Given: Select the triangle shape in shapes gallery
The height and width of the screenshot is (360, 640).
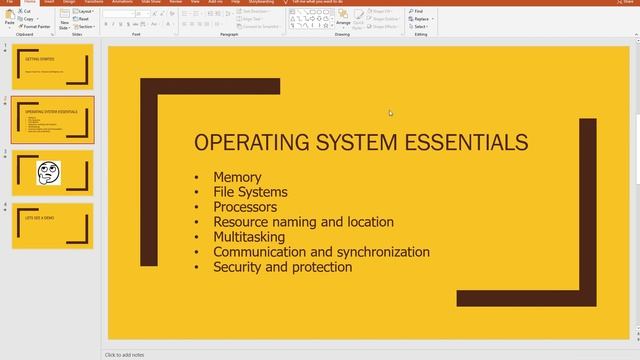Looking at the screenshot, I should pyautogui.click(x=293, y=19).
